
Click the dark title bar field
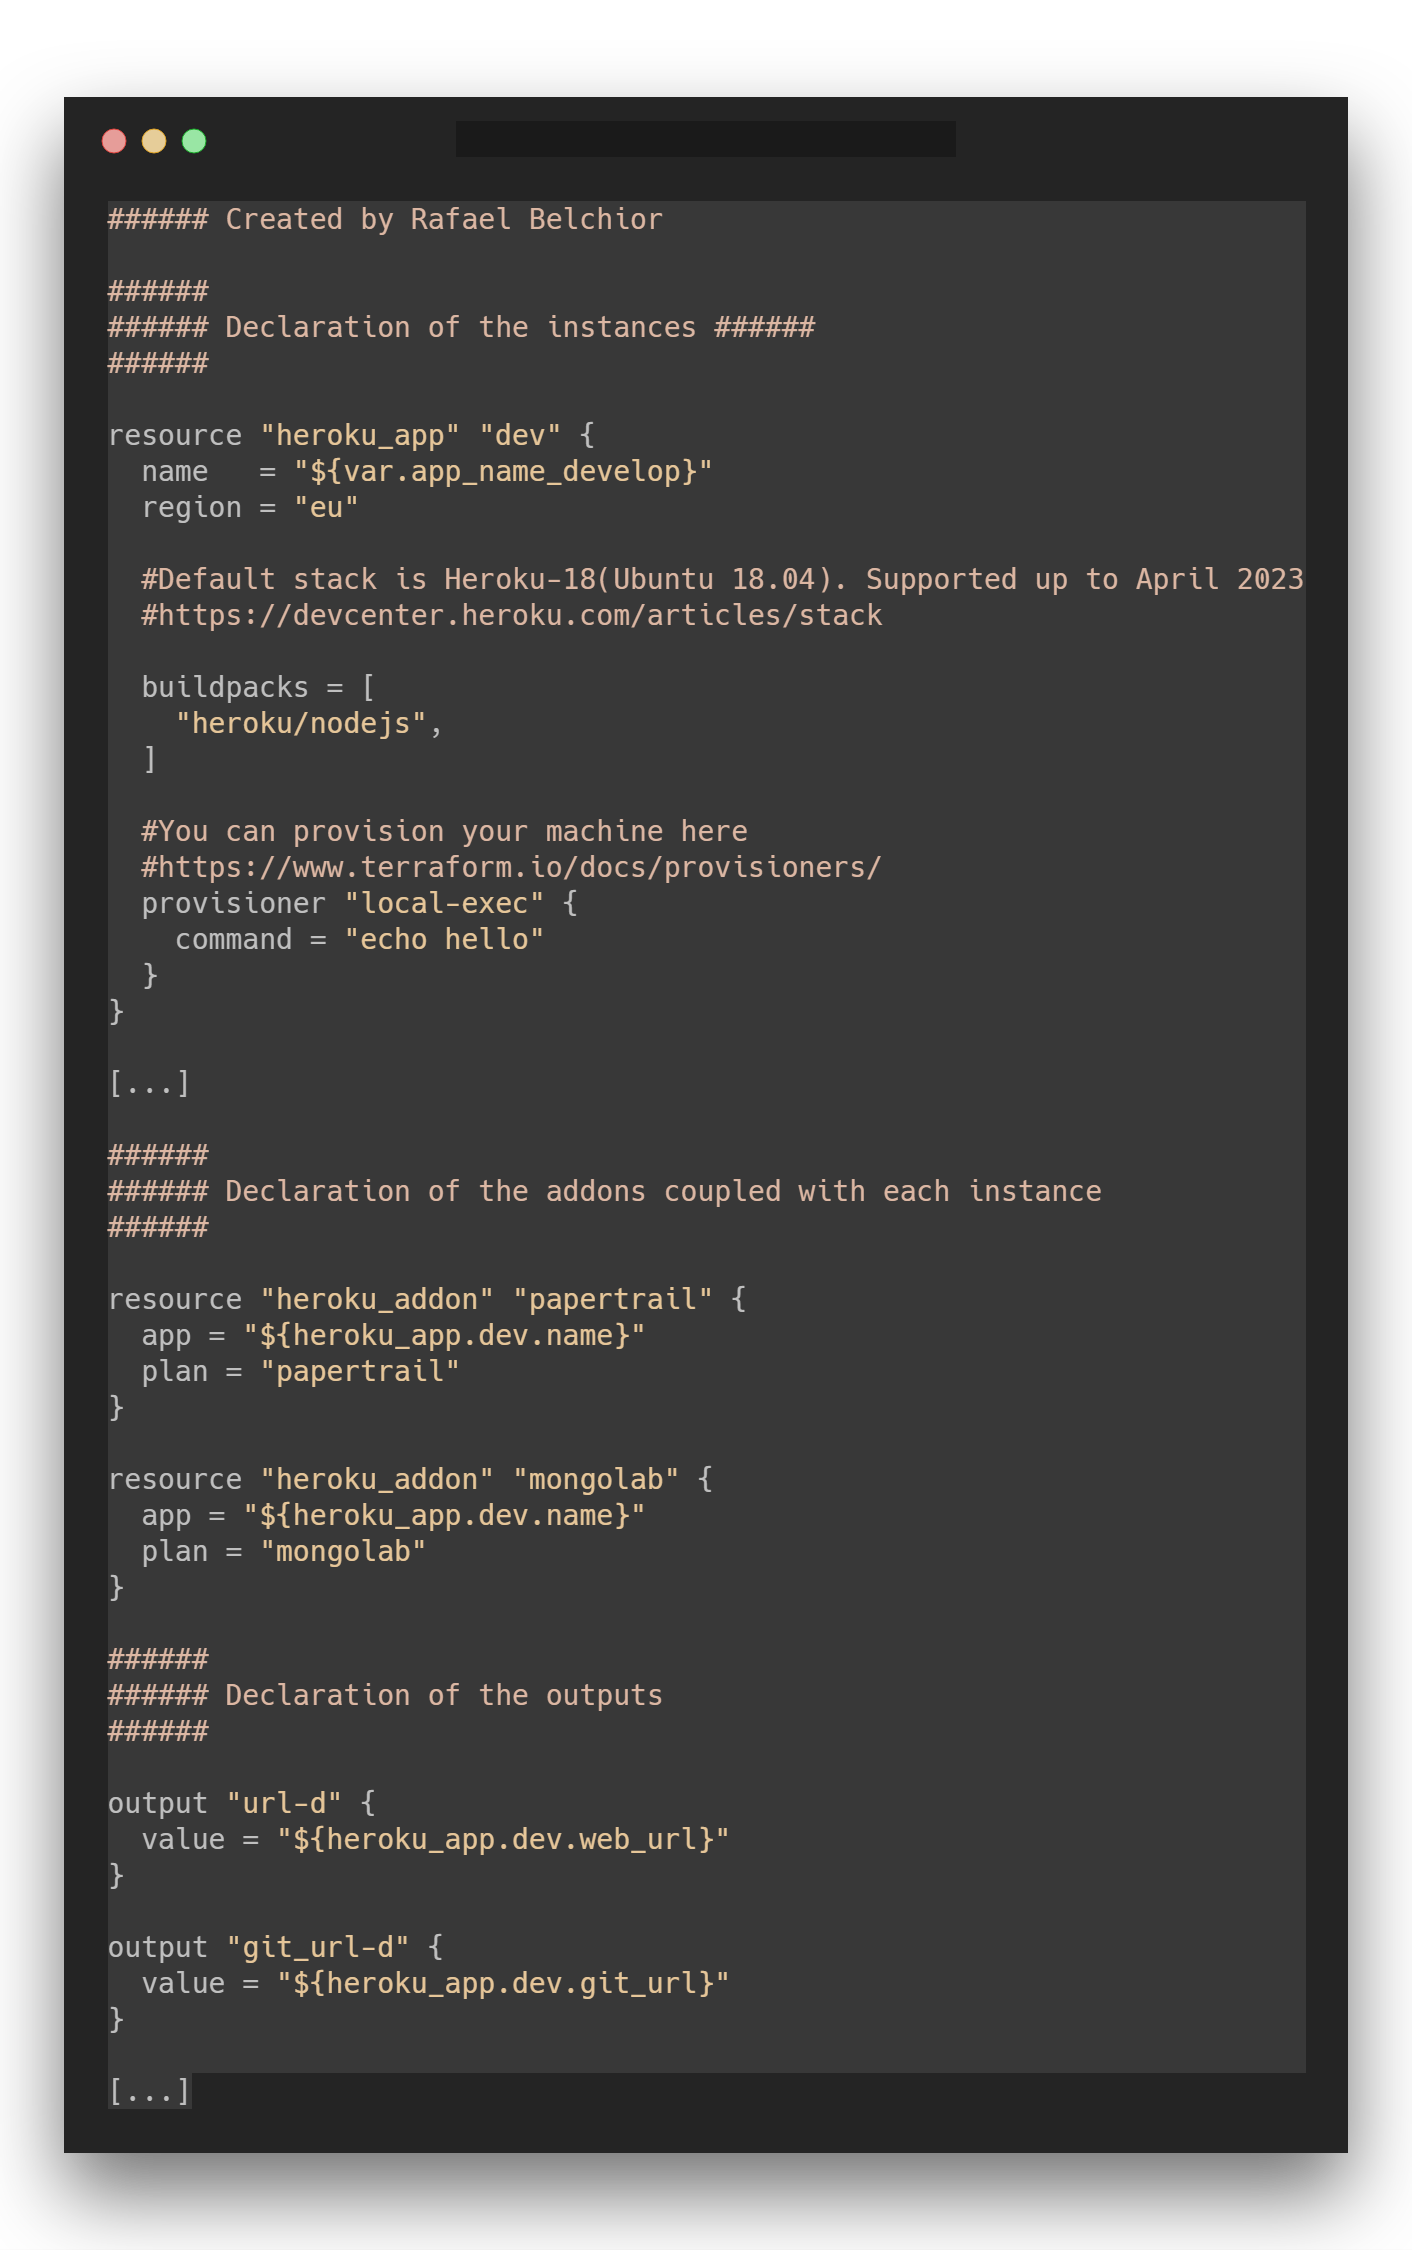[x=705, y=139]
